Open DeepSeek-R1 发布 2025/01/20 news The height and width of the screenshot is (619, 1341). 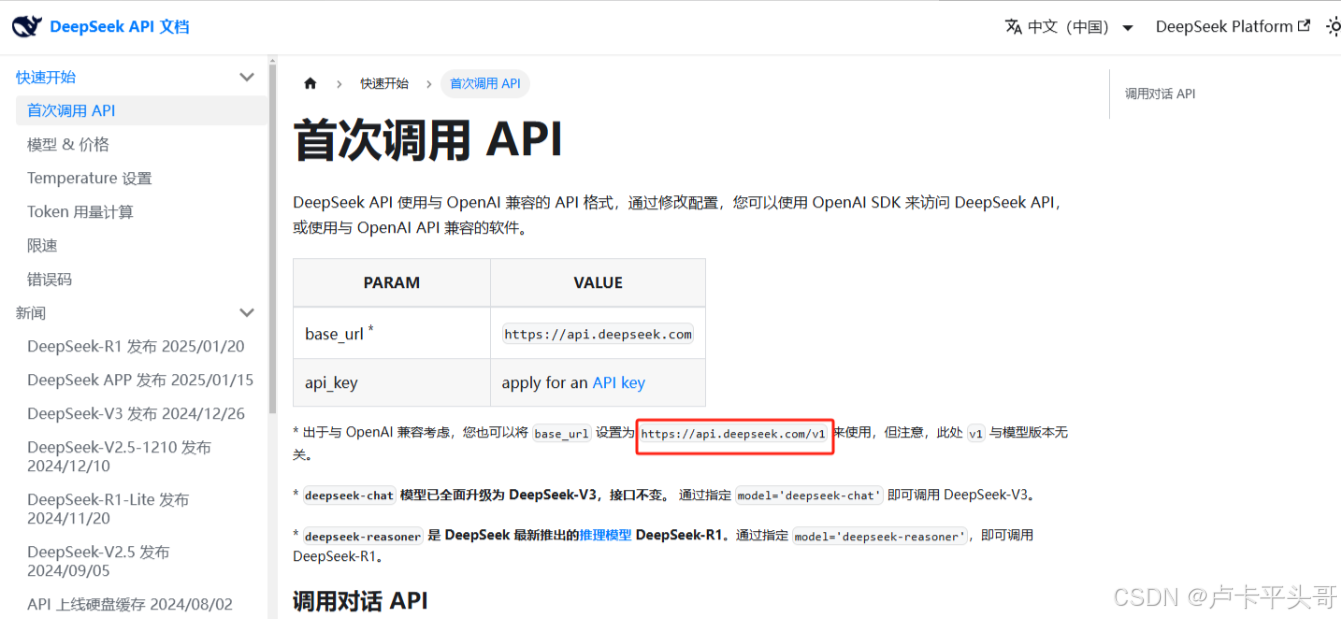pyautogui.click(x=136, y=347)
